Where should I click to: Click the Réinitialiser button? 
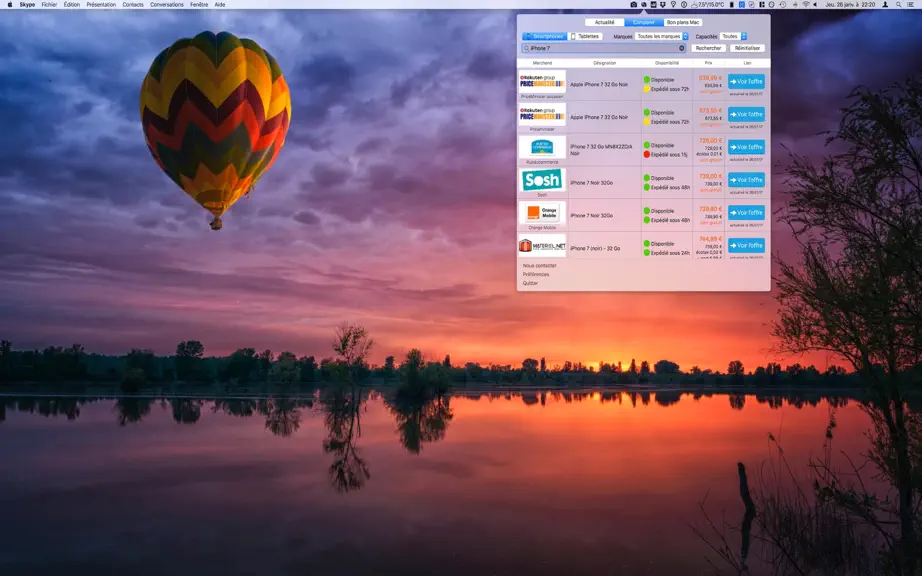(747, 48)
